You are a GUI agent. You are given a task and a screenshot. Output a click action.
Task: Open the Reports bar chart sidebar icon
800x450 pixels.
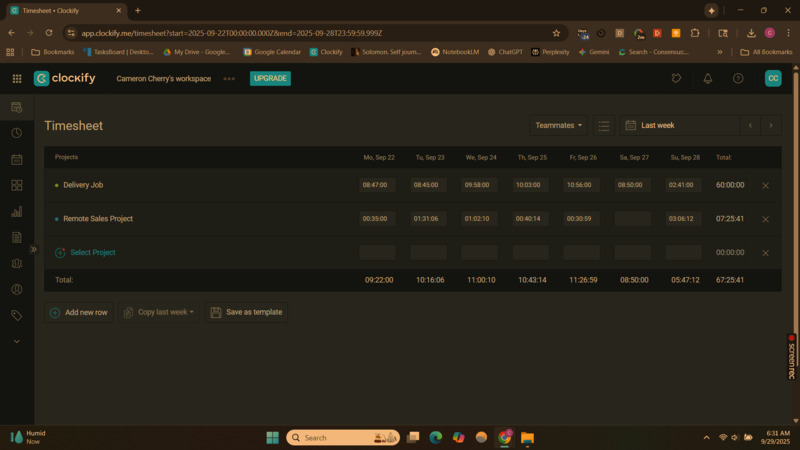(16, 211)
